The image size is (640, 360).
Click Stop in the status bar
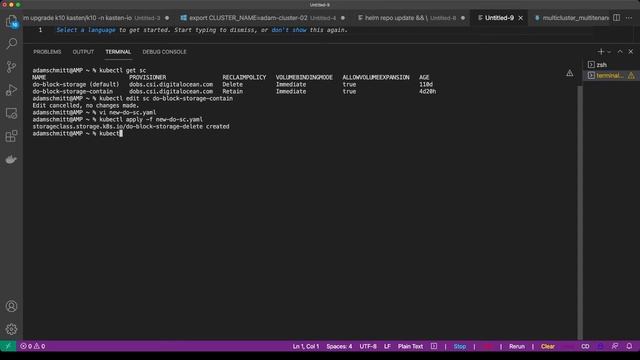pos(460,346)
